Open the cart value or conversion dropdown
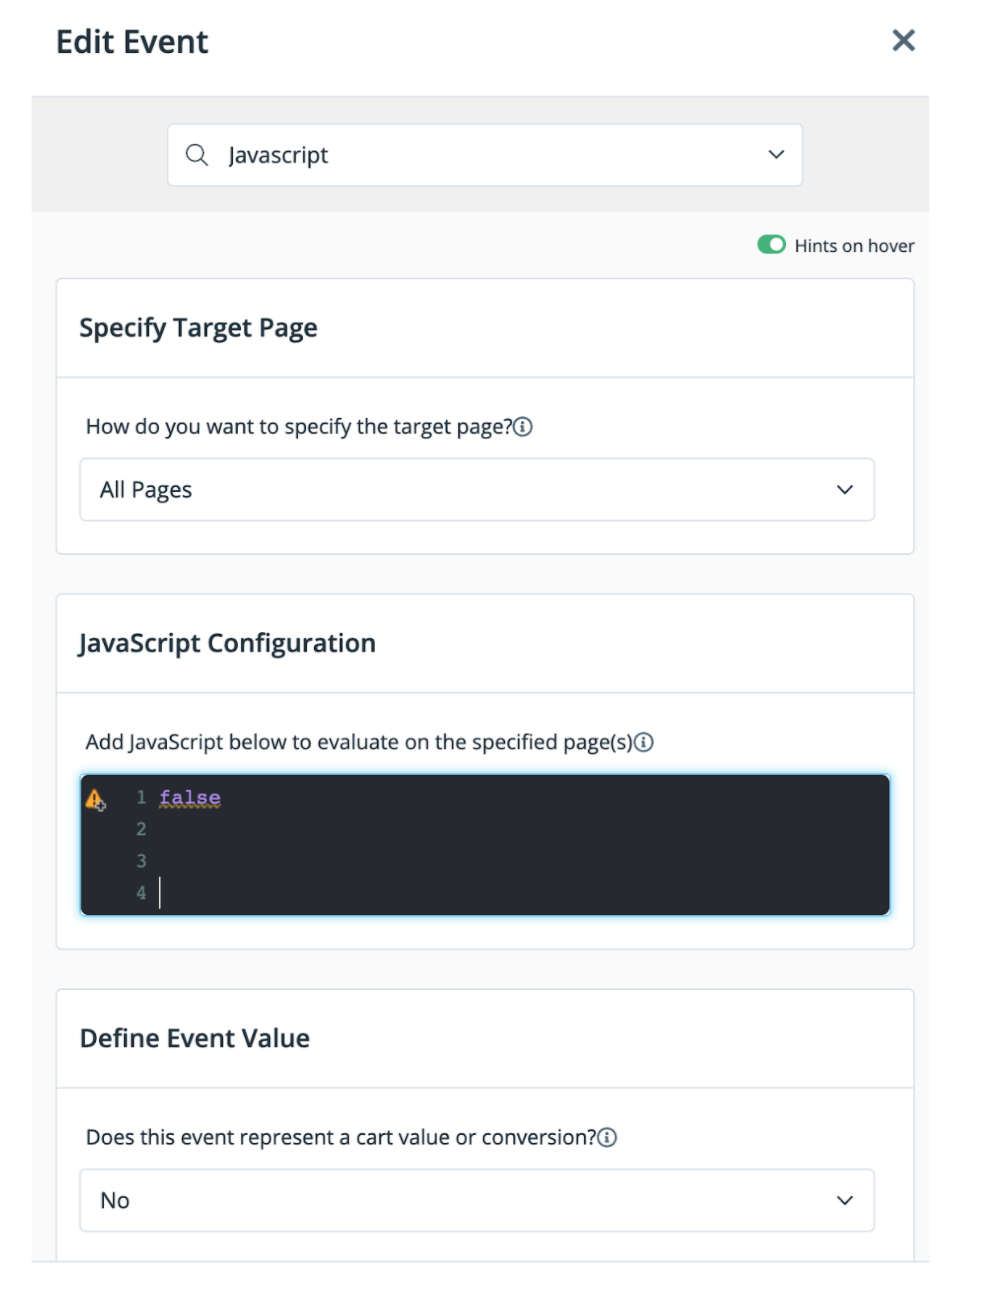Screen dimensions: 990x1310 476,1200
